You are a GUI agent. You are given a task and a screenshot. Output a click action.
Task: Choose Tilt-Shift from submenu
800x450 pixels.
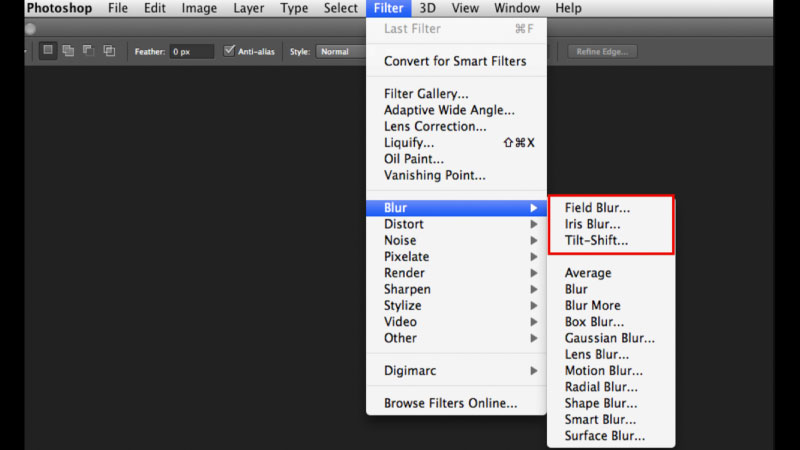pyautogui.click(x=611, y=240)
